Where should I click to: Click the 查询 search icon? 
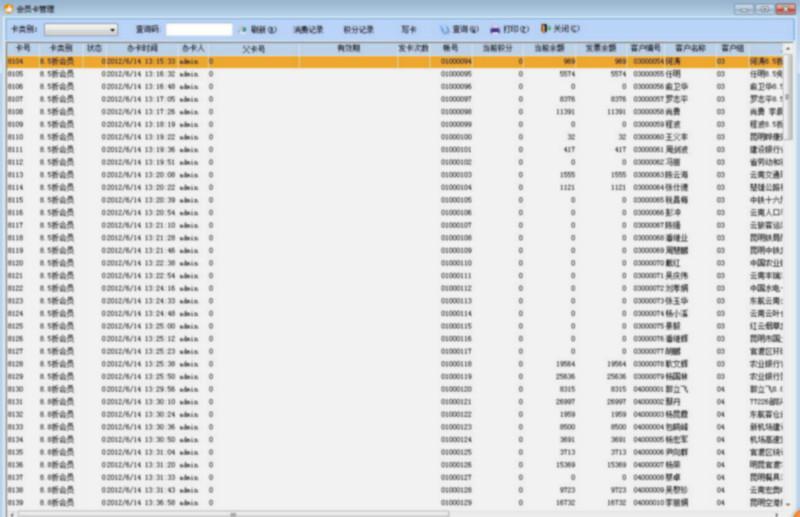coord(444,30)
